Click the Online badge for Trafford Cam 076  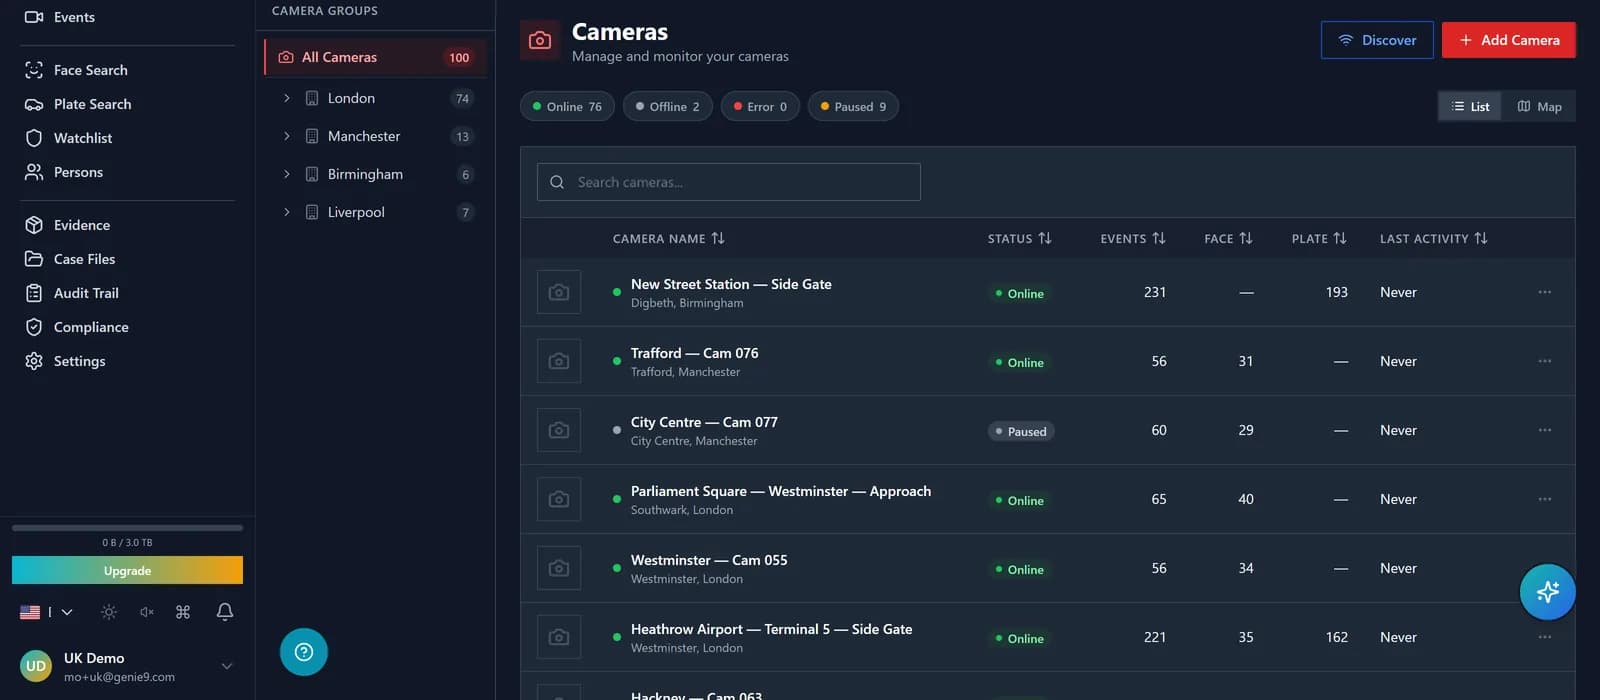[x=1019, y=362]
